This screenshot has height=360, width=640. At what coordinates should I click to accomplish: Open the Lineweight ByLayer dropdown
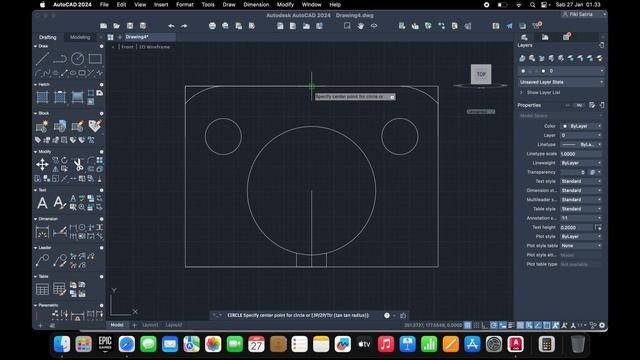[581, 163]
